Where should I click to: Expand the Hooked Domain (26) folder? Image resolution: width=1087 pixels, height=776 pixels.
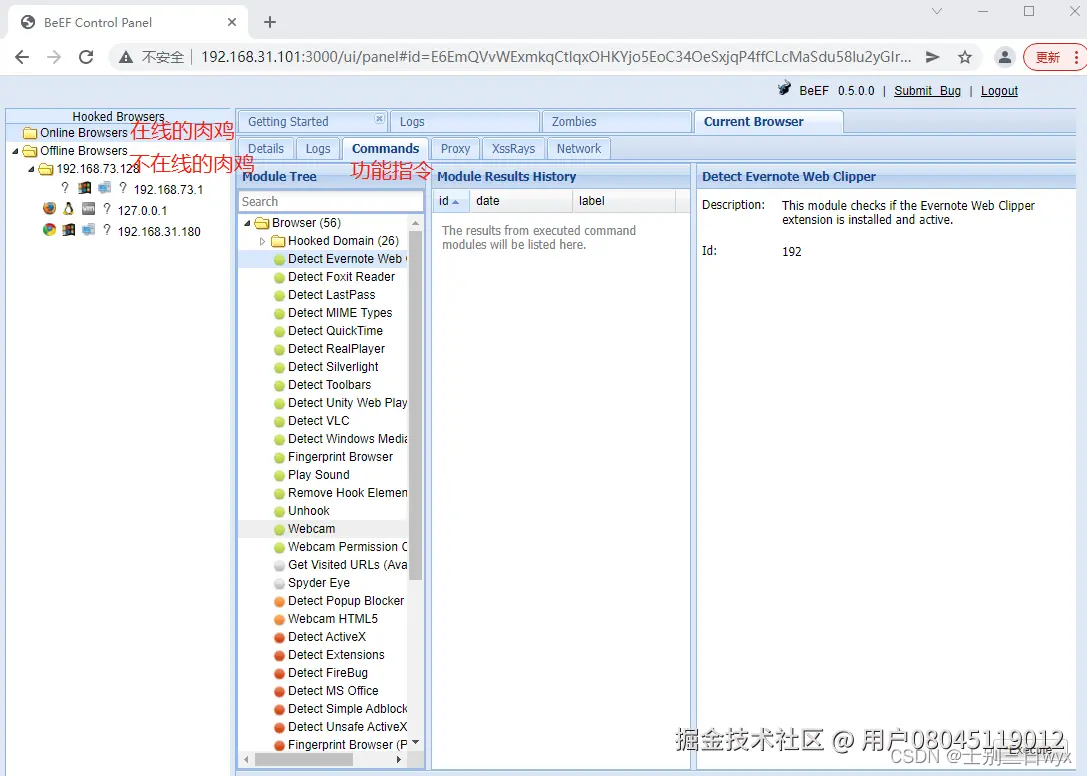pos(262,241)
